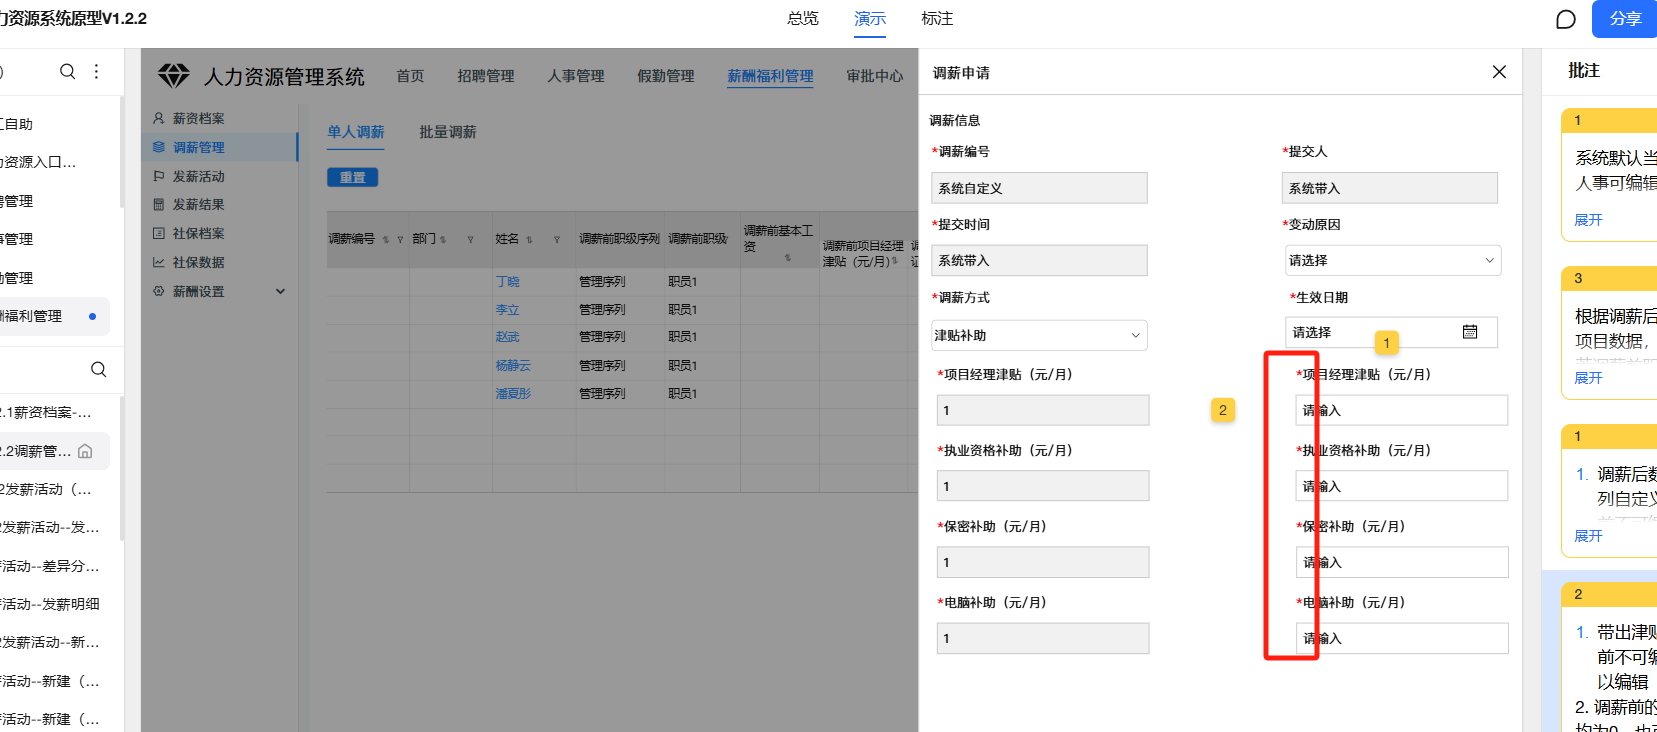Image resolution: width=1657 pixels, height=732 pixels.
Task: Click the 分享 button
Action: click(x=1625, y=19)
